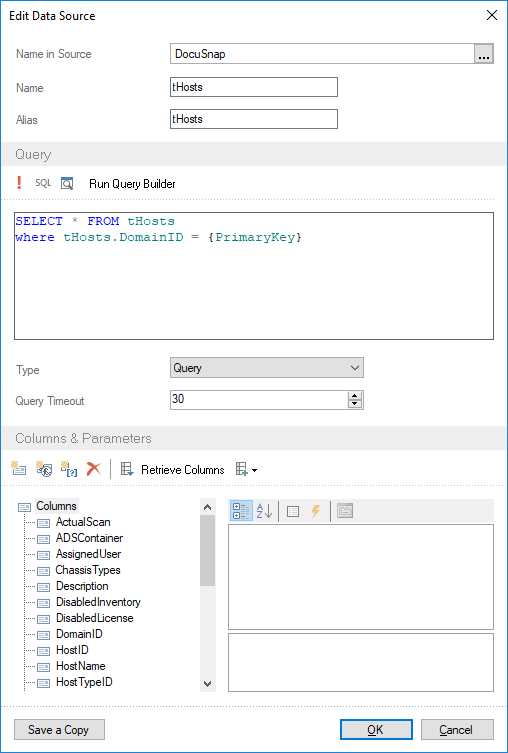The height and width of the screenshot is (753, 508).
Task: Select the ChassisTypes column
Action: (x=88, y=570)
